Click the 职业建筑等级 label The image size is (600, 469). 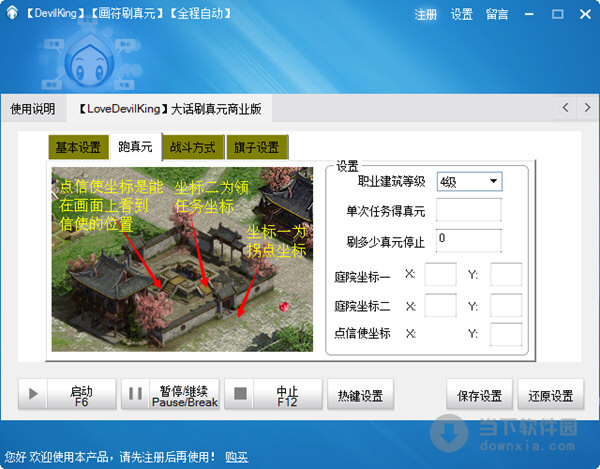click(x=391, y=182)
